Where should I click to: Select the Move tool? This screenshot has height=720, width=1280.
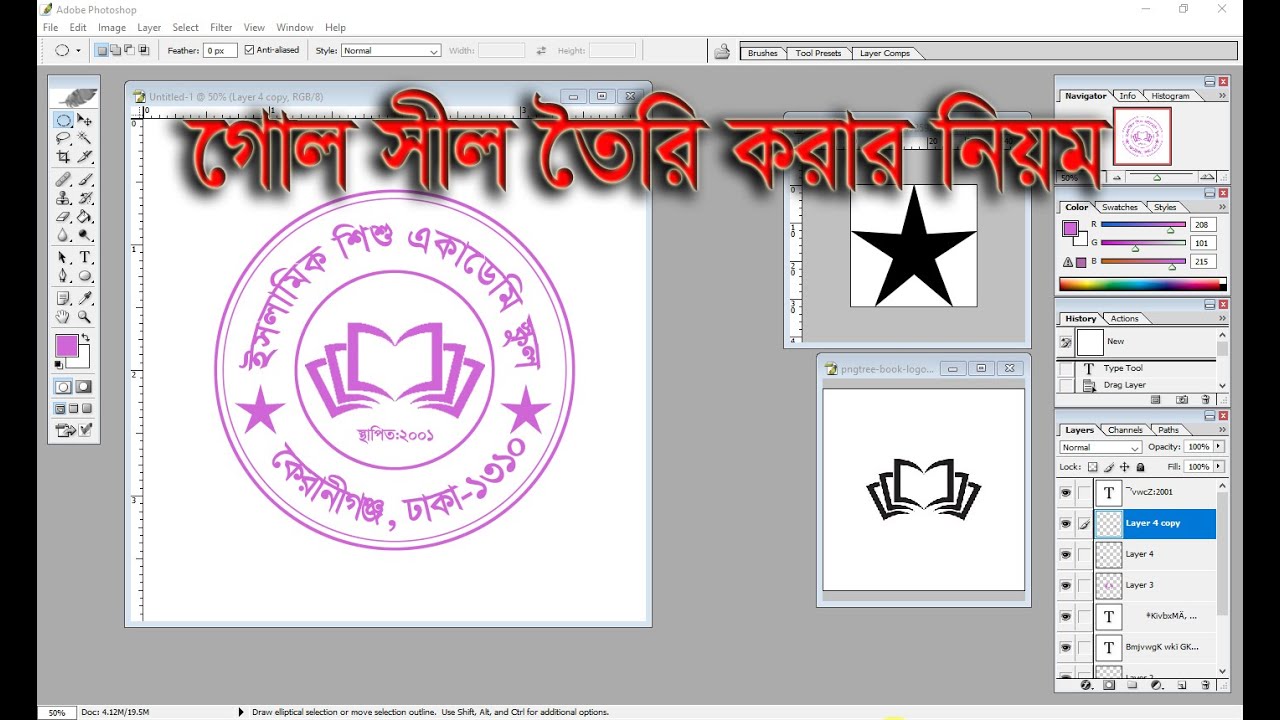tap(85, 120)
